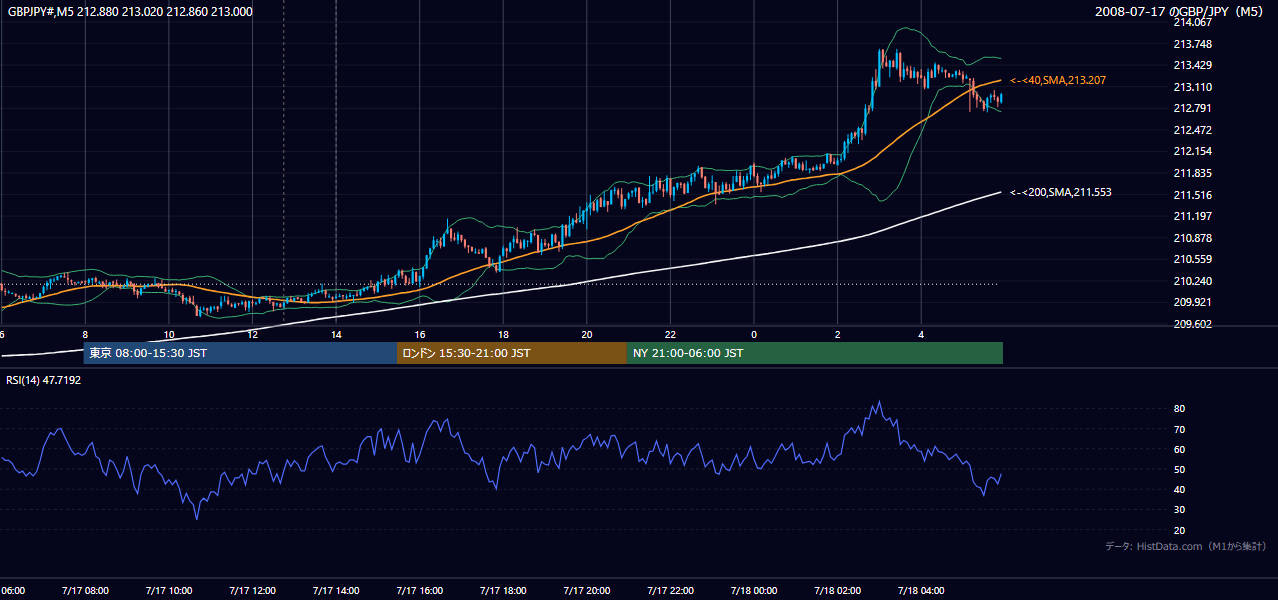Screen dimensions: 1278x600
Task: Click RSI level 80 on the axis
Action: (x=1179, y=409)
